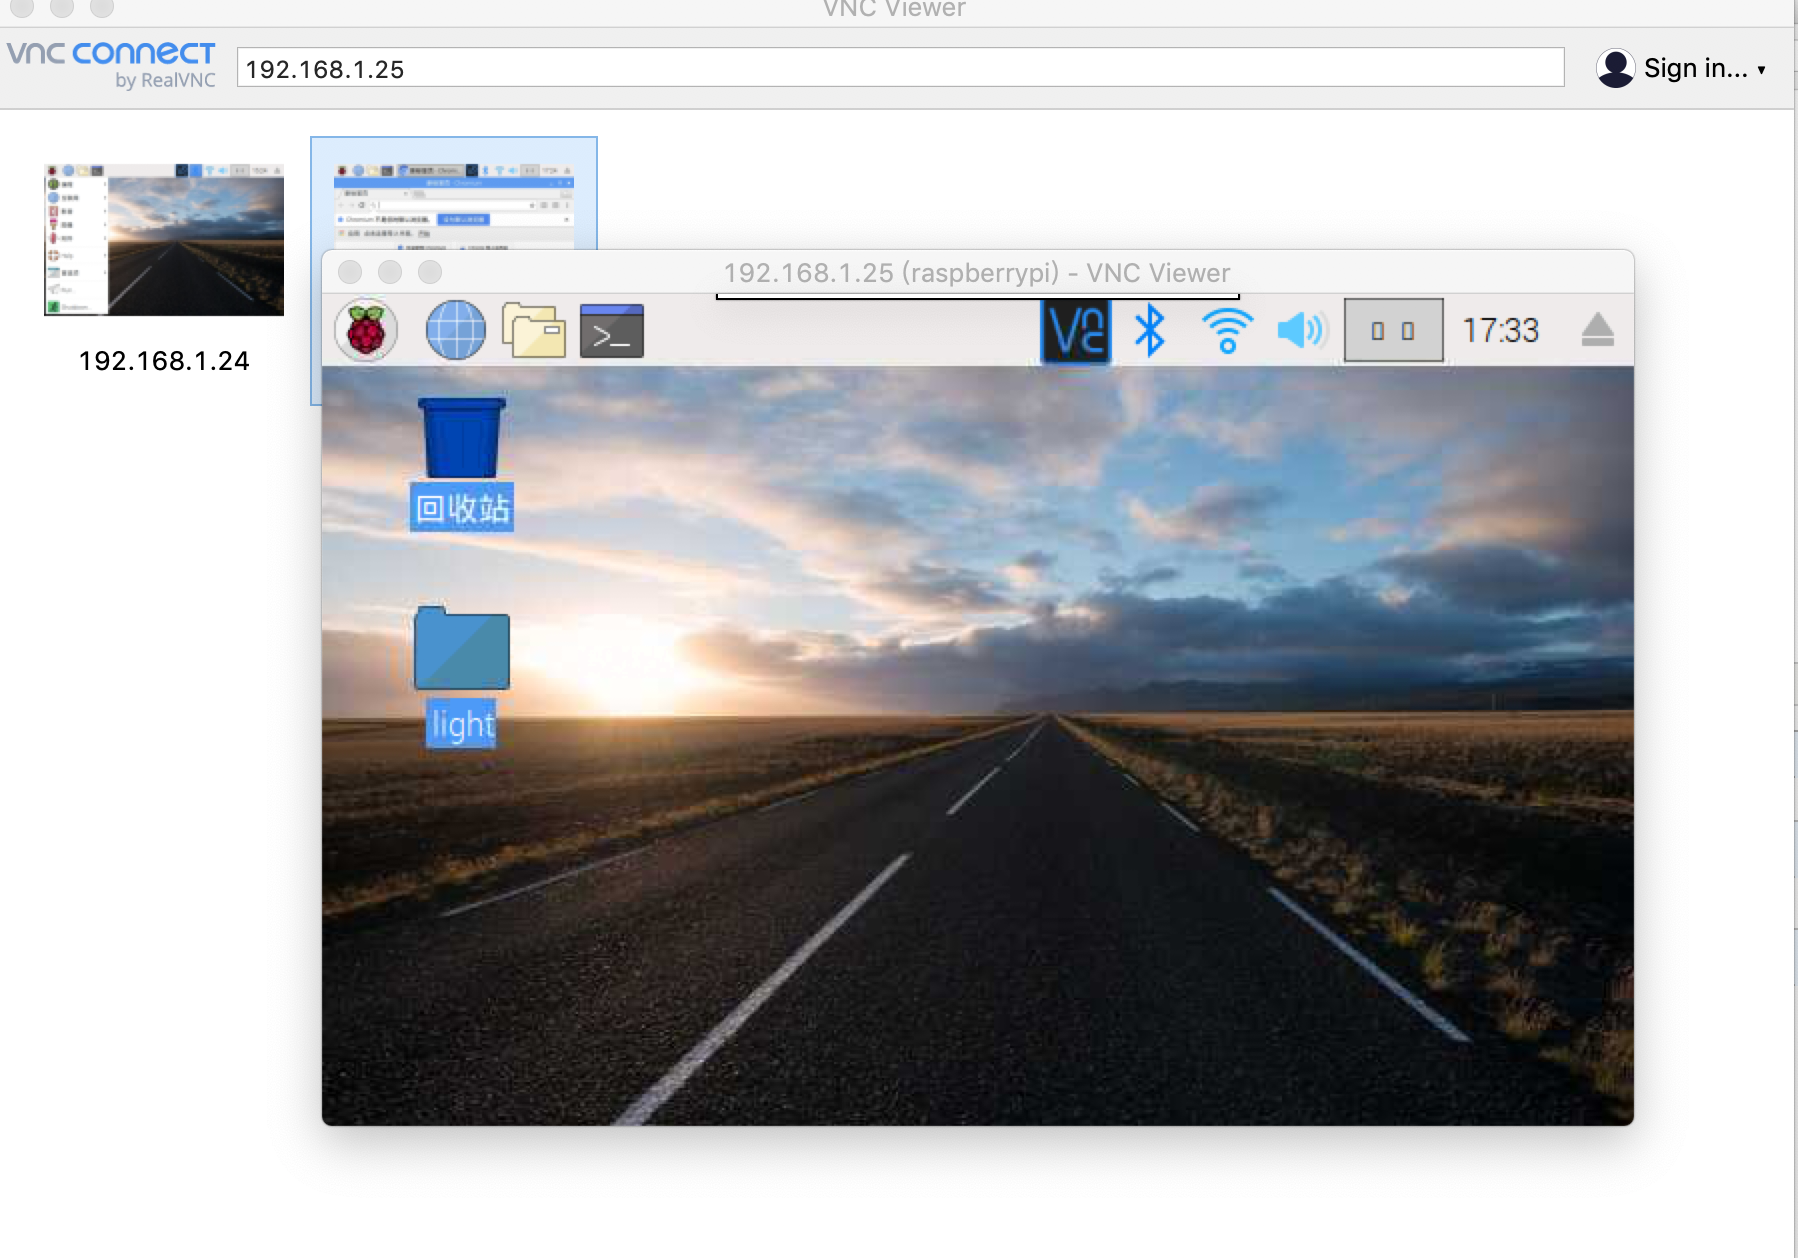Reveal the hidden VNC toolbar handle
The height and width of the screenshot is (1258, 1798).
pos(977,296)
